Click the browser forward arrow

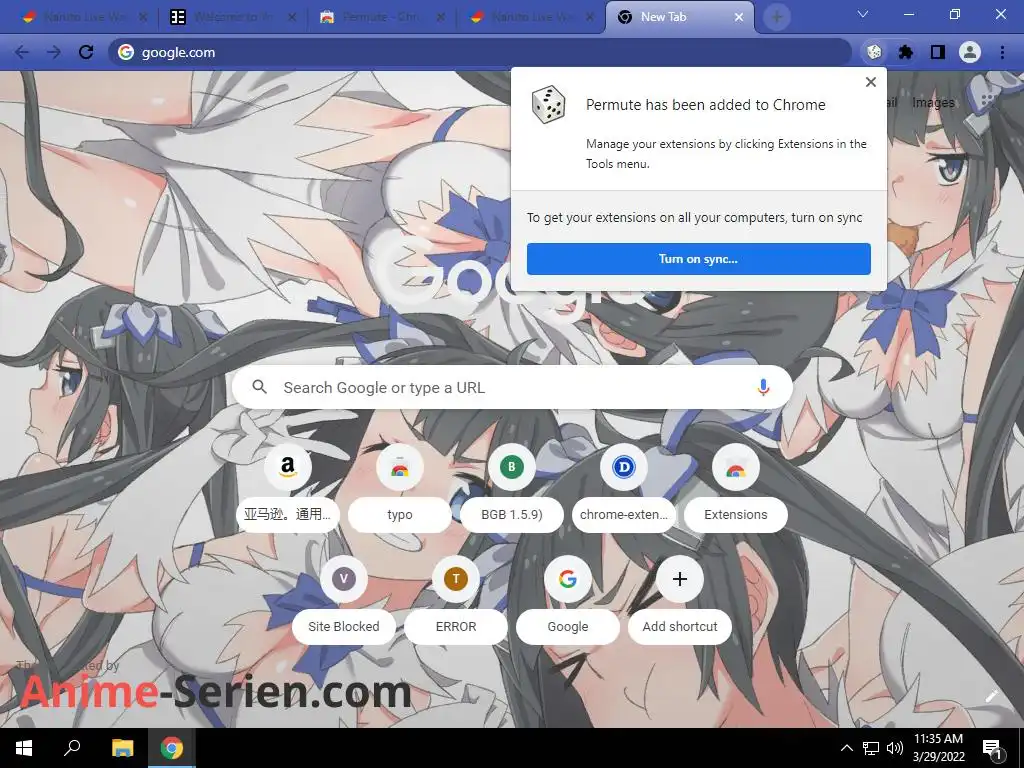(54, 52)
